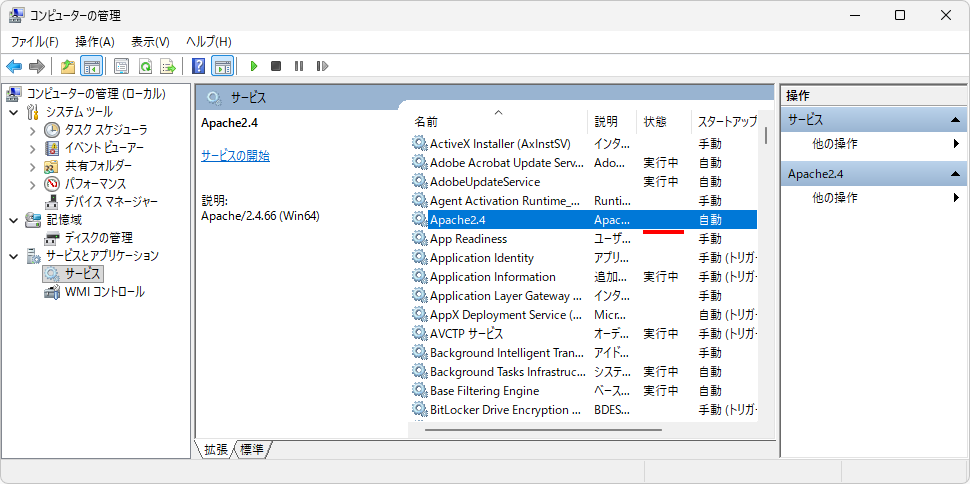This screenshot has height=484, width=970.
Task: Select the Background Intelligent Transfer service
Action: pos(583,353)
